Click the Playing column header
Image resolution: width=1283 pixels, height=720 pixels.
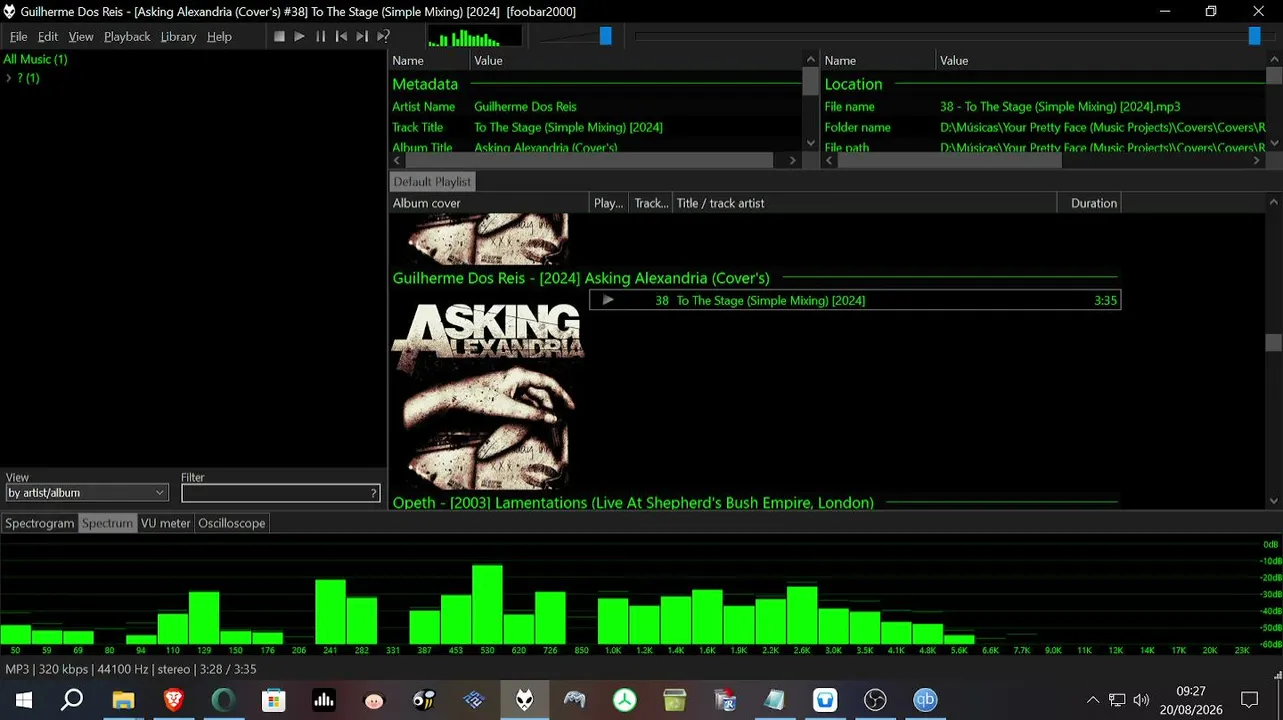pyautogui.click(x=609, y=203)
